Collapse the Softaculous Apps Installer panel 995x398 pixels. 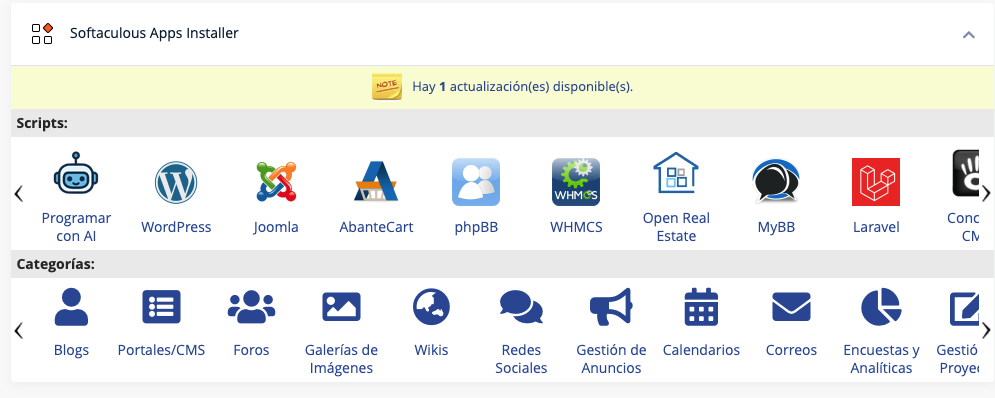(x=968, y=34)
